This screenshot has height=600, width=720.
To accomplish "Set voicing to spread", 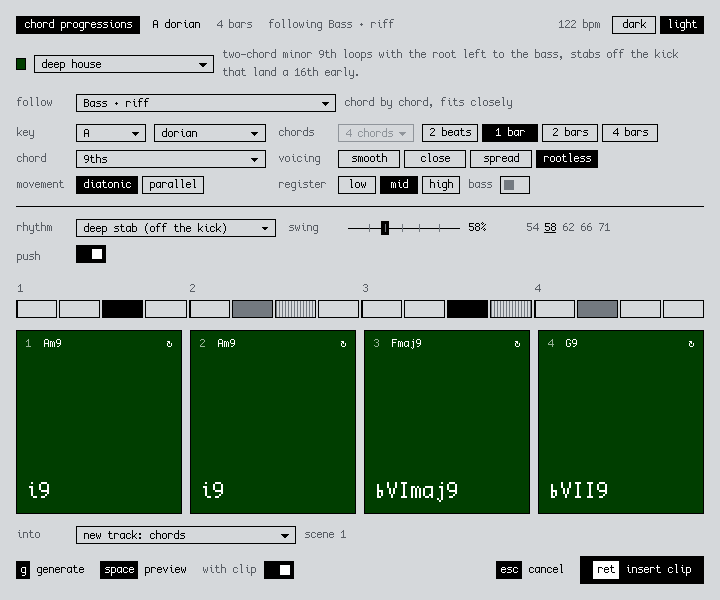I will [501, 159].
